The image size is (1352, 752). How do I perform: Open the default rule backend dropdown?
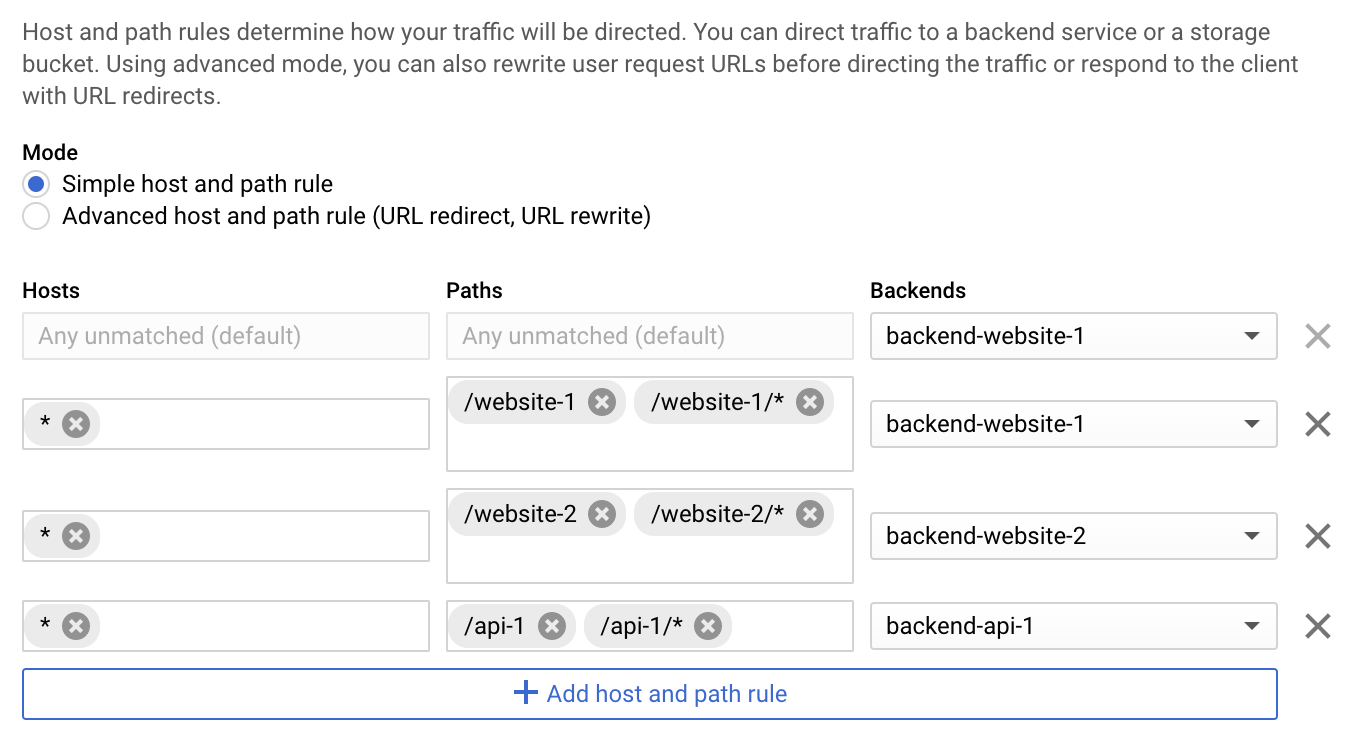pyautogui.click(x=1073, y=336)
